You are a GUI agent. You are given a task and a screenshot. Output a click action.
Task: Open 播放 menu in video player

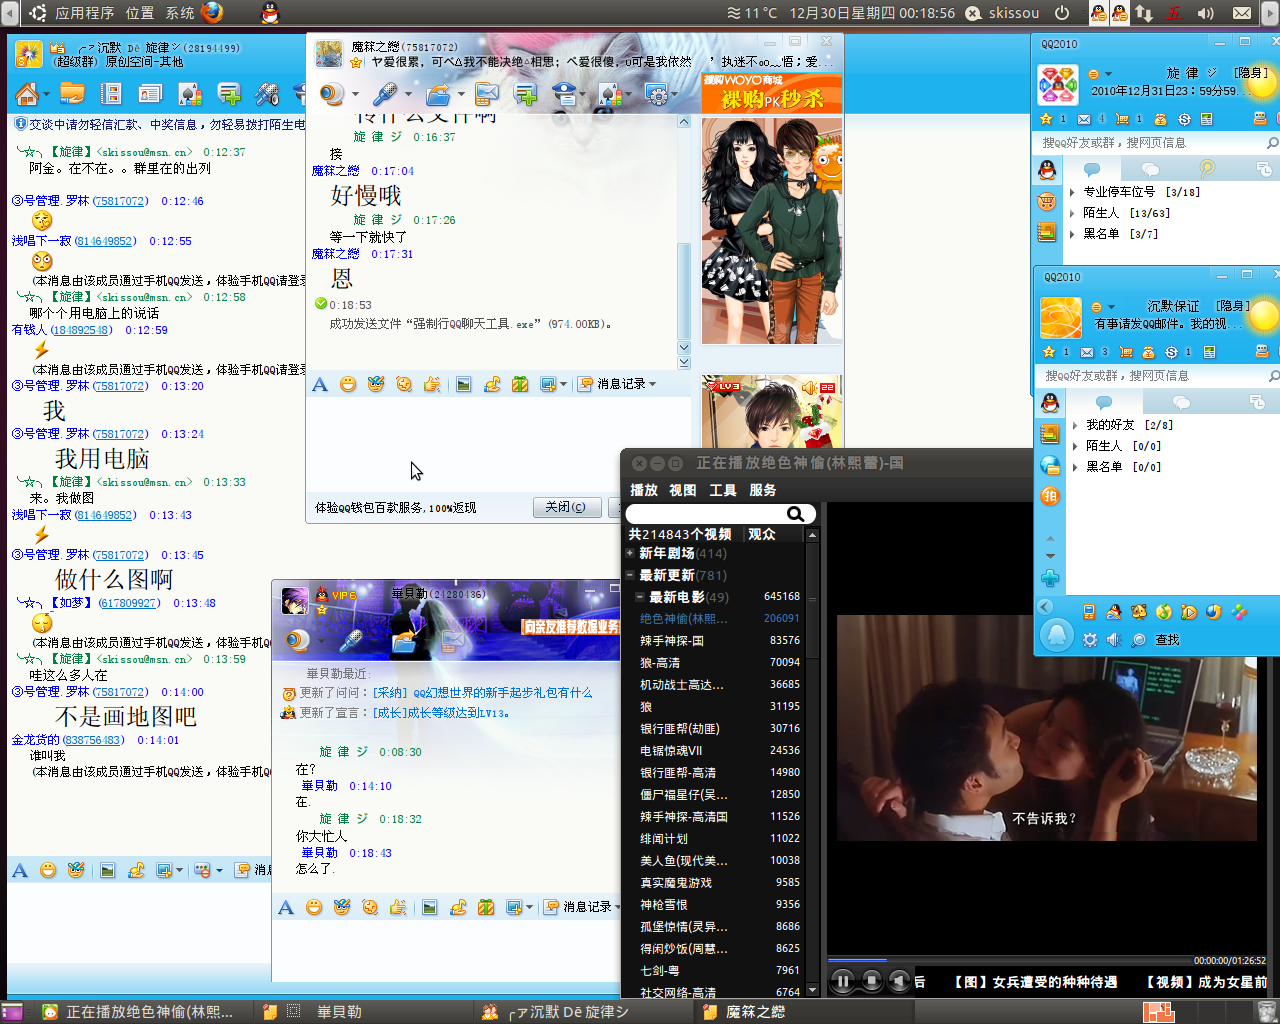[644, 490]
